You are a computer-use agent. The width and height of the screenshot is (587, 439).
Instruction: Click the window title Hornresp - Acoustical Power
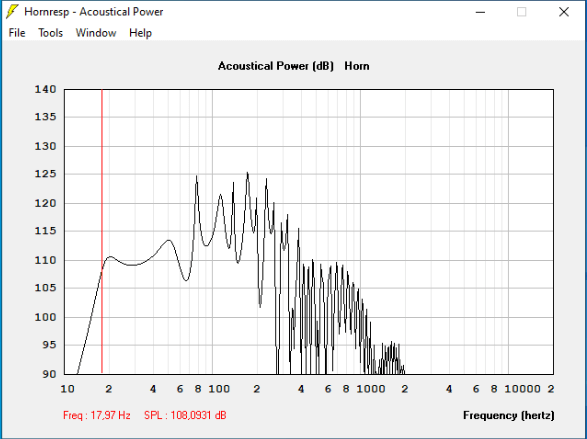click(x=94, y=12)
